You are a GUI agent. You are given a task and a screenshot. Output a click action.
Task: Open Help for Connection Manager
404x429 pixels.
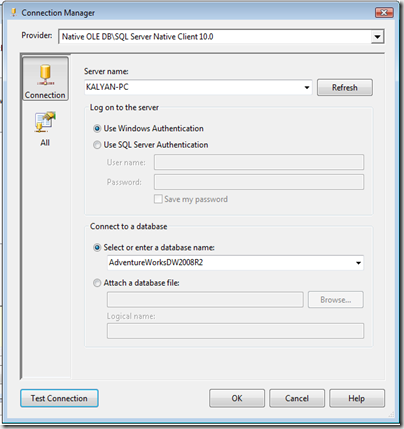pos(357,398)
